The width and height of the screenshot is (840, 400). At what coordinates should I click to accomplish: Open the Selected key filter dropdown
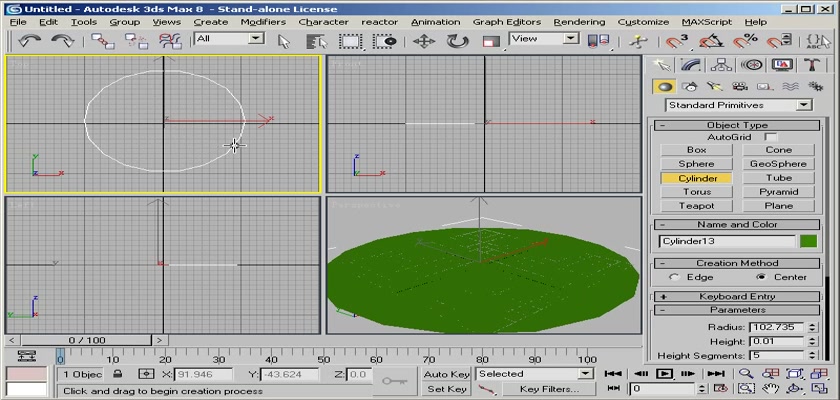[x=535, y=374]
